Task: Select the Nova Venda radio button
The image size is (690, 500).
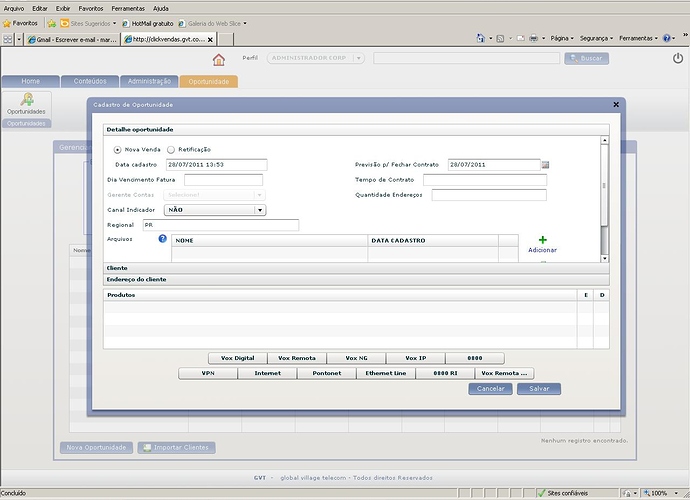Action: 118,149
